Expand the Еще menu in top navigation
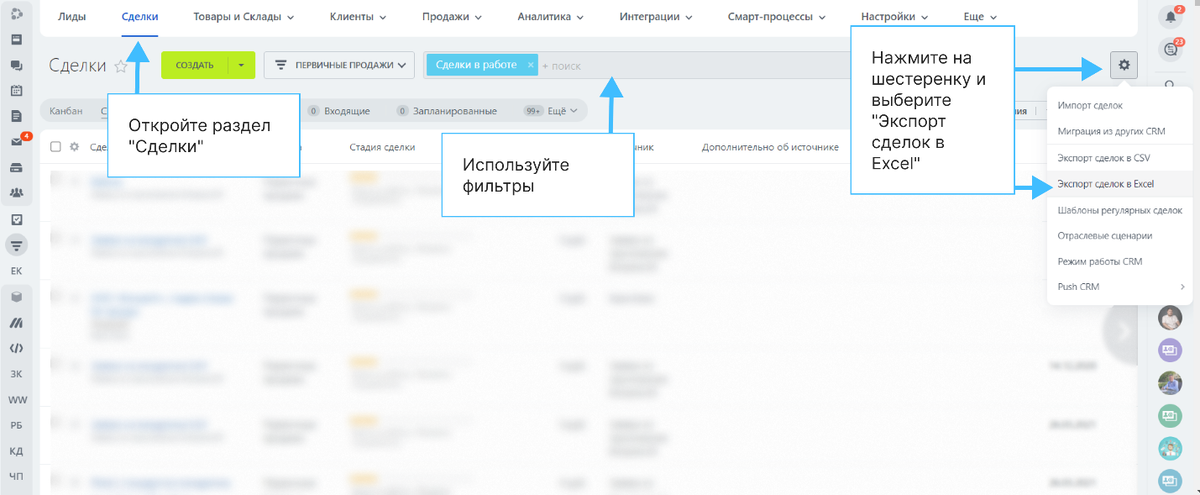This screenshot has height=495, width=1200. tap(979, 17)
